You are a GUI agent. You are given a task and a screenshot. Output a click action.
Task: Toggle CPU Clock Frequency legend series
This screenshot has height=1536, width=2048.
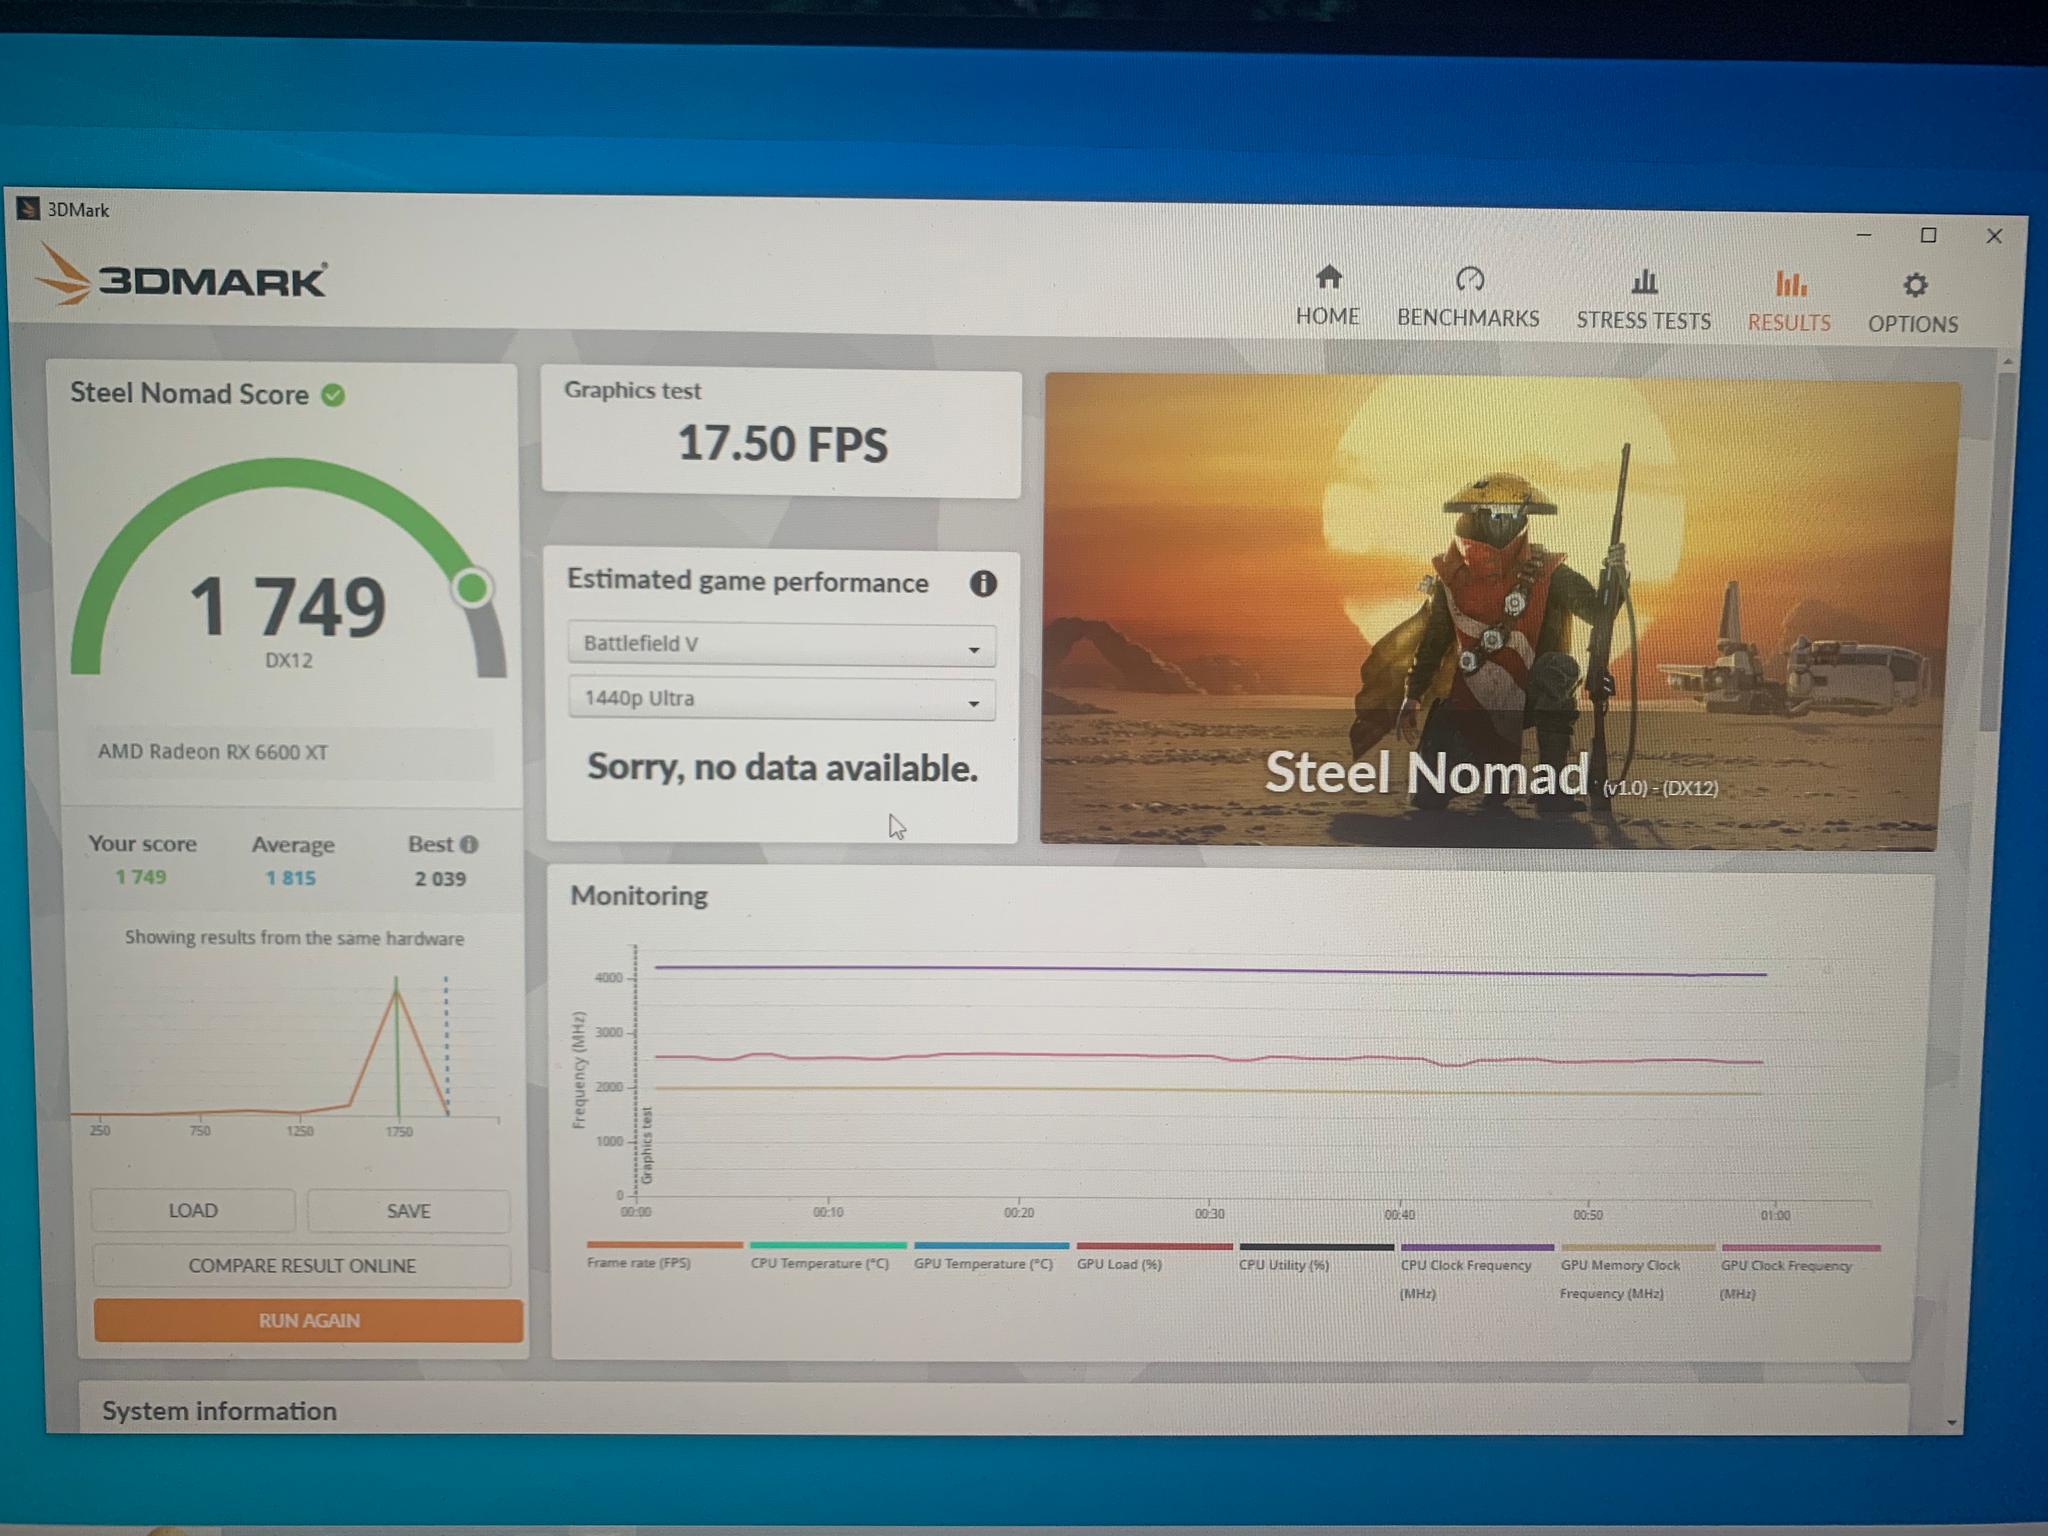point(1477,1272)
